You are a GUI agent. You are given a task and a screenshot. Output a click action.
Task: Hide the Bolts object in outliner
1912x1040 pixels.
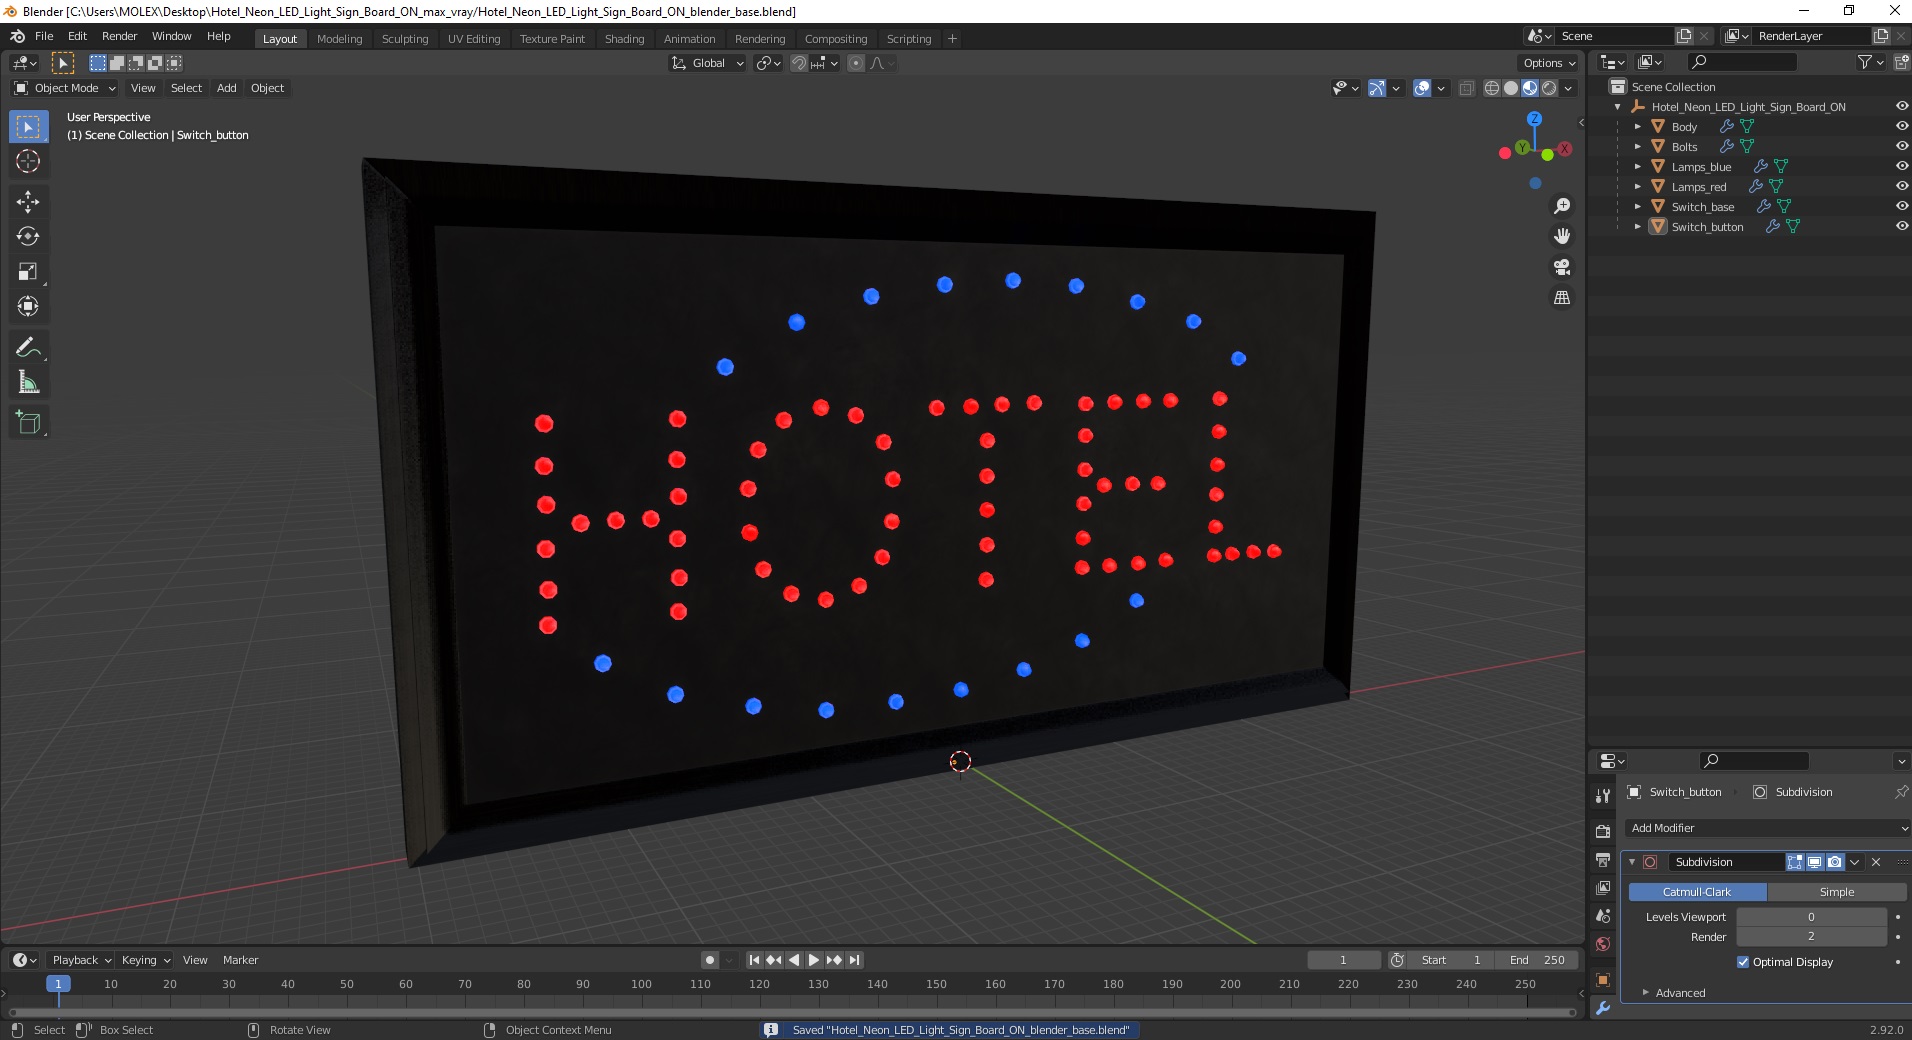pyautogui.click(x=1901, y=146)
